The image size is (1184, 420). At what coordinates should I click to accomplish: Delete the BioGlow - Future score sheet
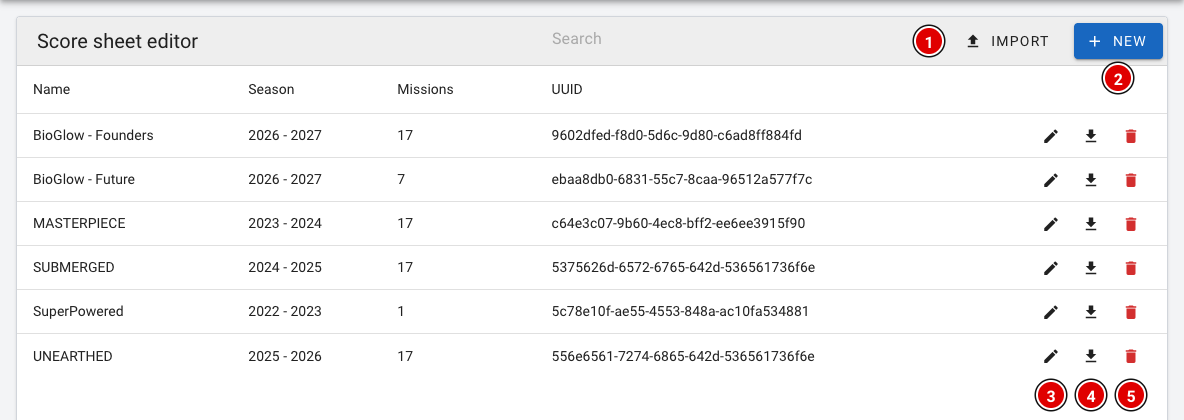1130,180
